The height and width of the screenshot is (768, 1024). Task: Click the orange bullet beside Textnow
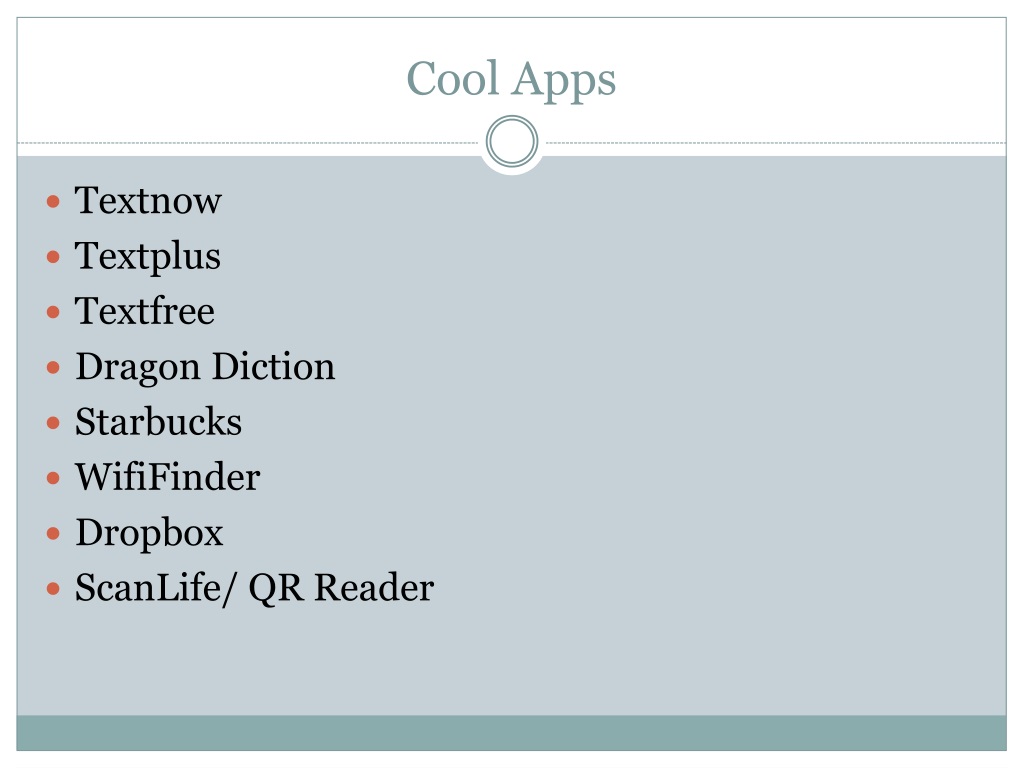tap(54, 201)
